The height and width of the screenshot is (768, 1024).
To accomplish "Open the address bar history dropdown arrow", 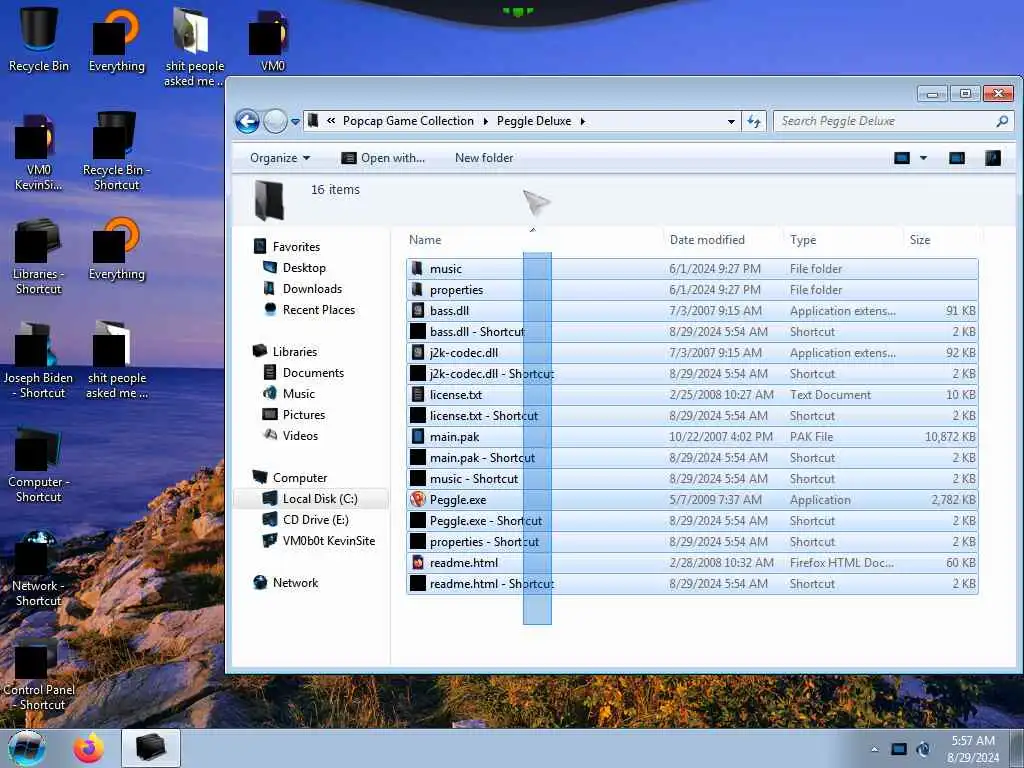I will point(731,121).
